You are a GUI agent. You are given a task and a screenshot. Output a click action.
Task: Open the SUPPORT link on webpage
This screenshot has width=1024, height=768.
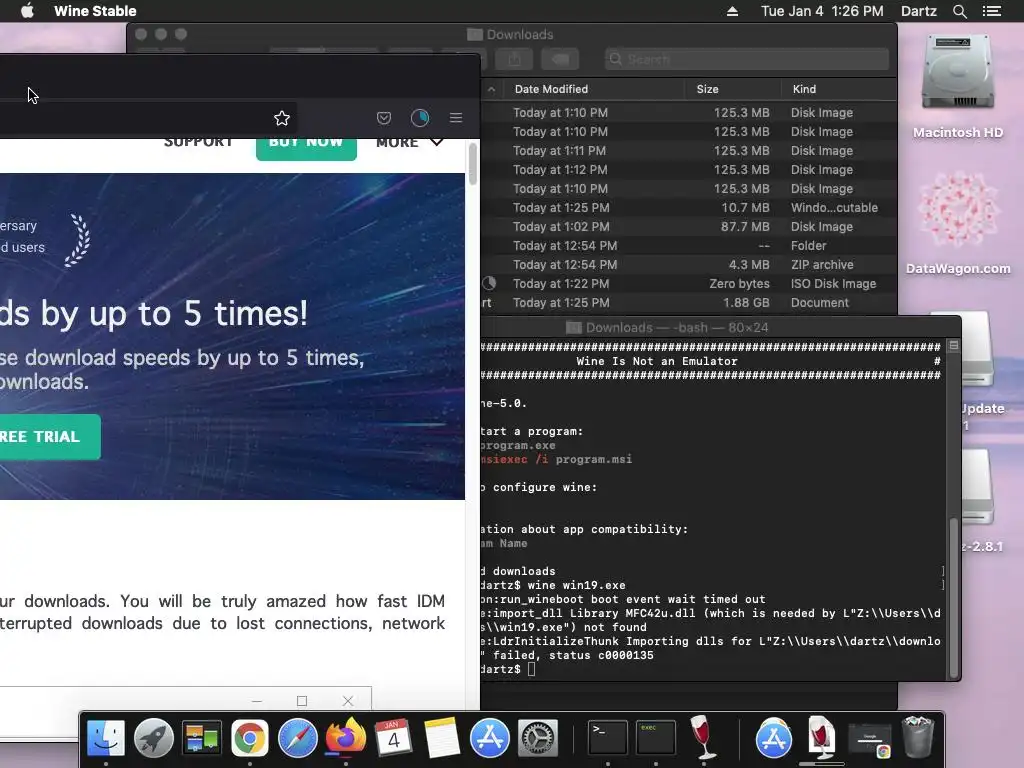coord(199,143)
